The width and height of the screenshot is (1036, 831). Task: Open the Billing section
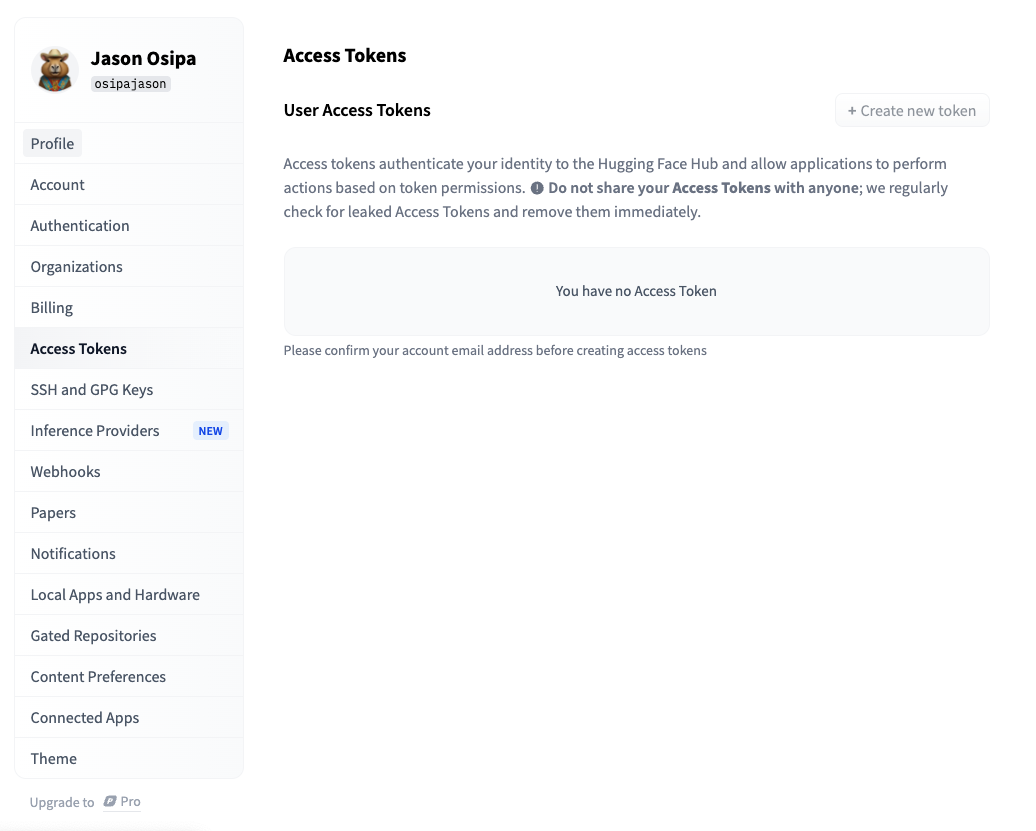[x=129, y=307]
